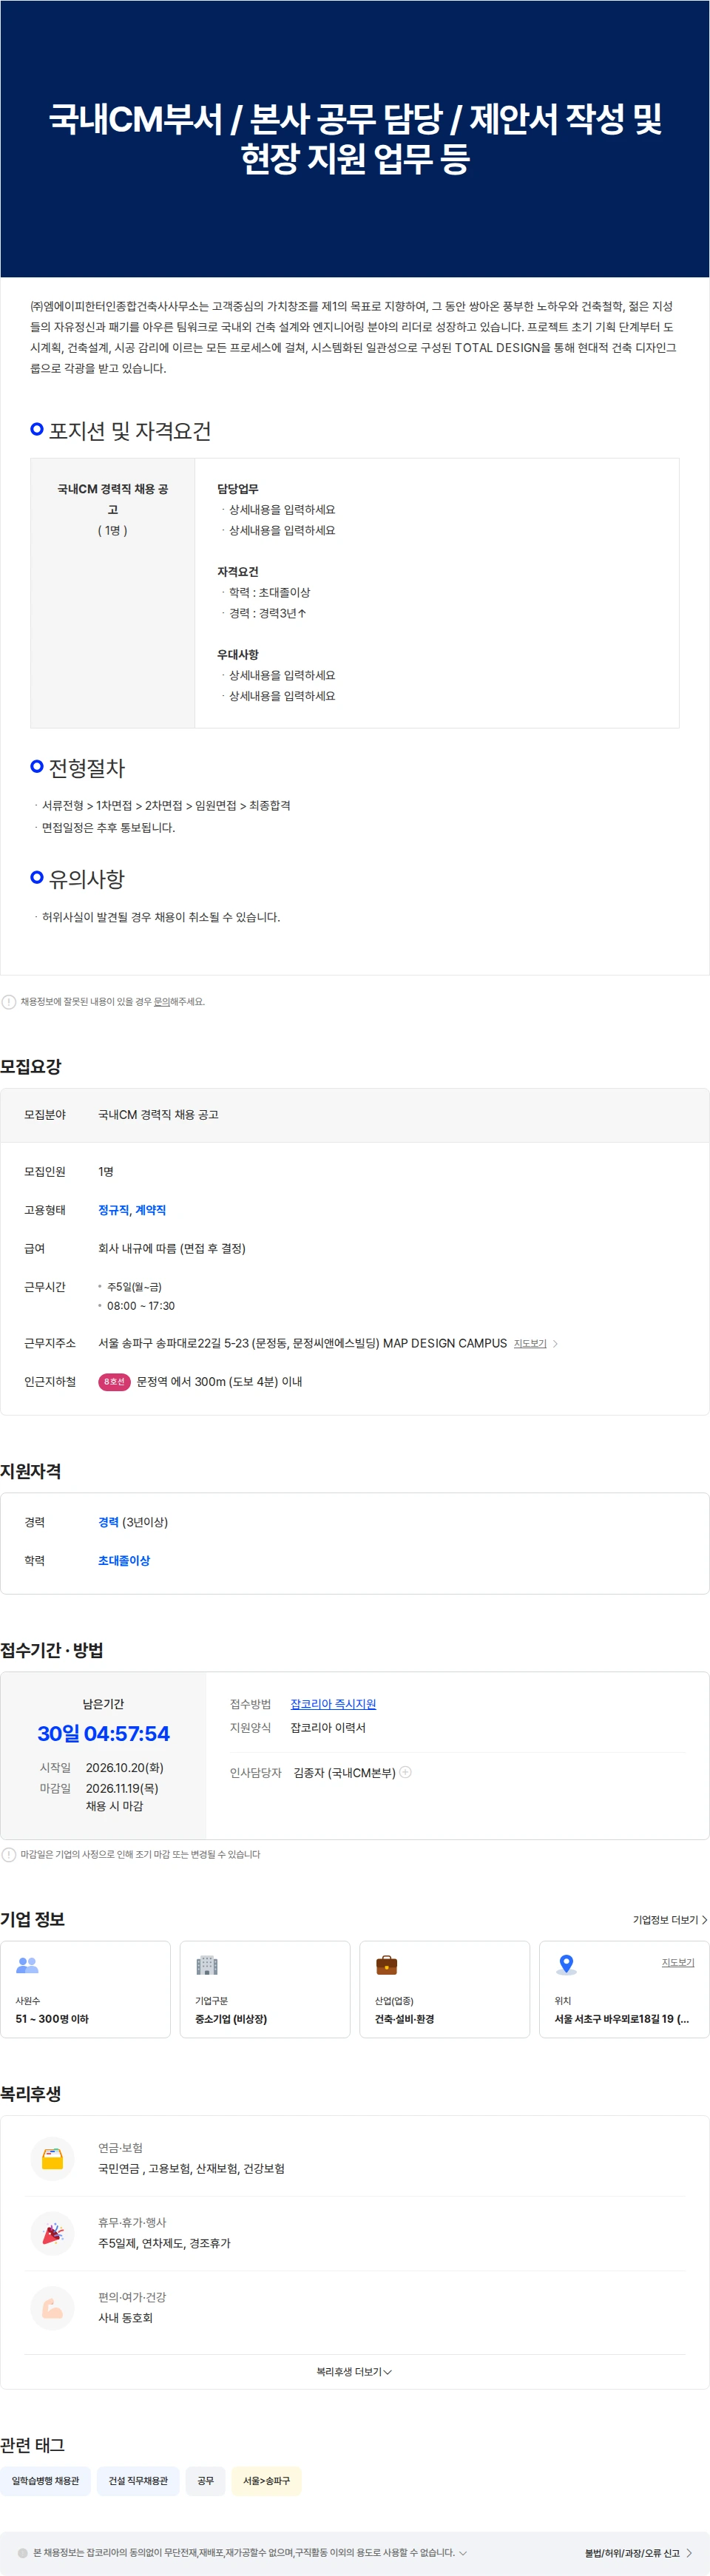Click the 경력 (3년이상) text
This screenshot has width=710, height=2576.
click(133, 1521)
